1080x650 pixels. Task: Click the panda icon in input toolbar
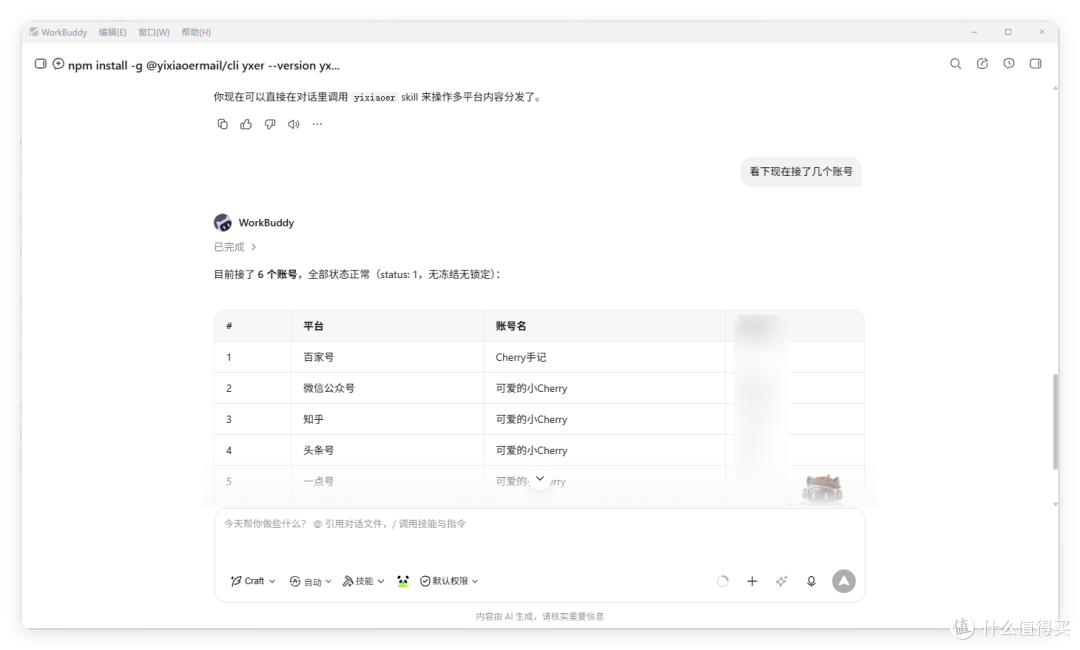click(403, 581)
